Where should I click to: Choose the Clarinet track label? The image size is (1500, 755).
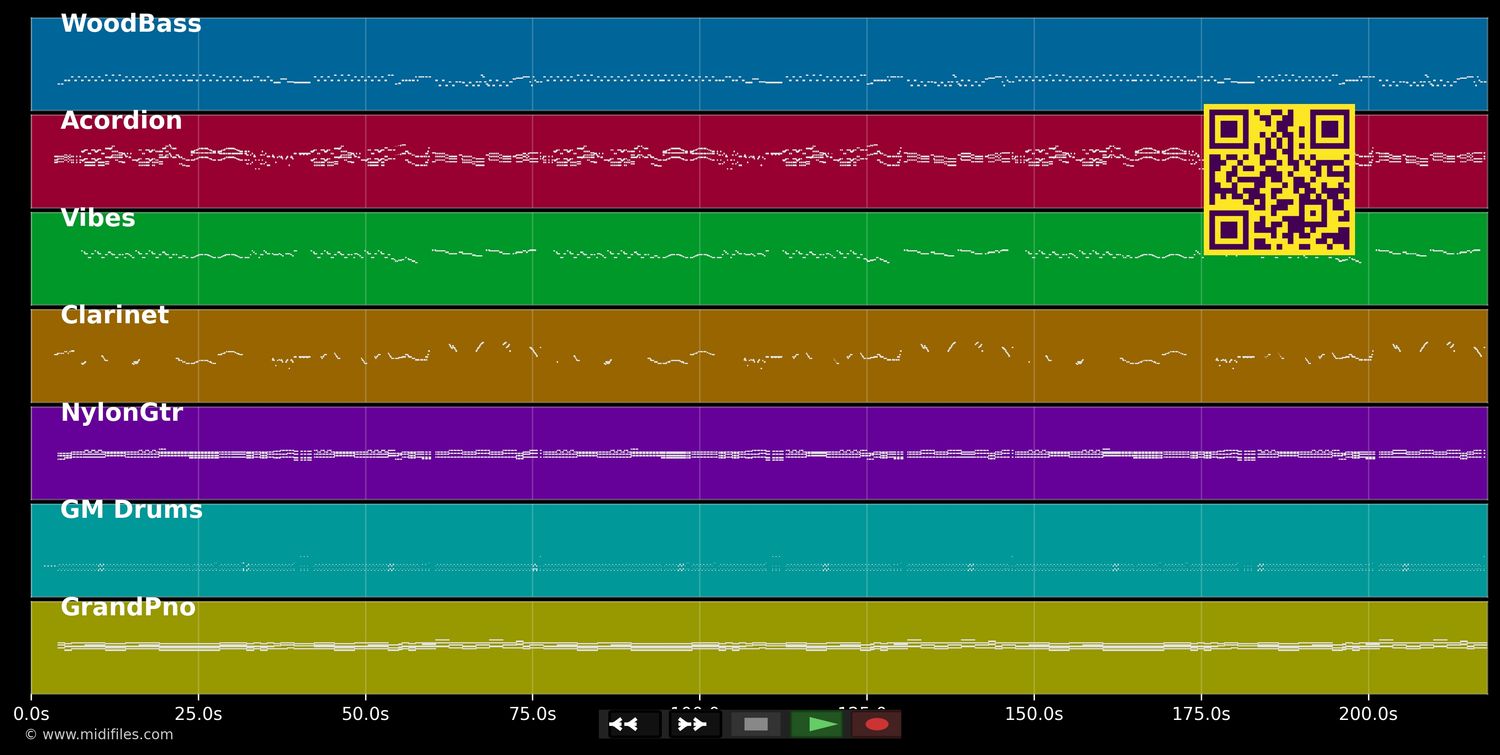(x=114, y=316)
